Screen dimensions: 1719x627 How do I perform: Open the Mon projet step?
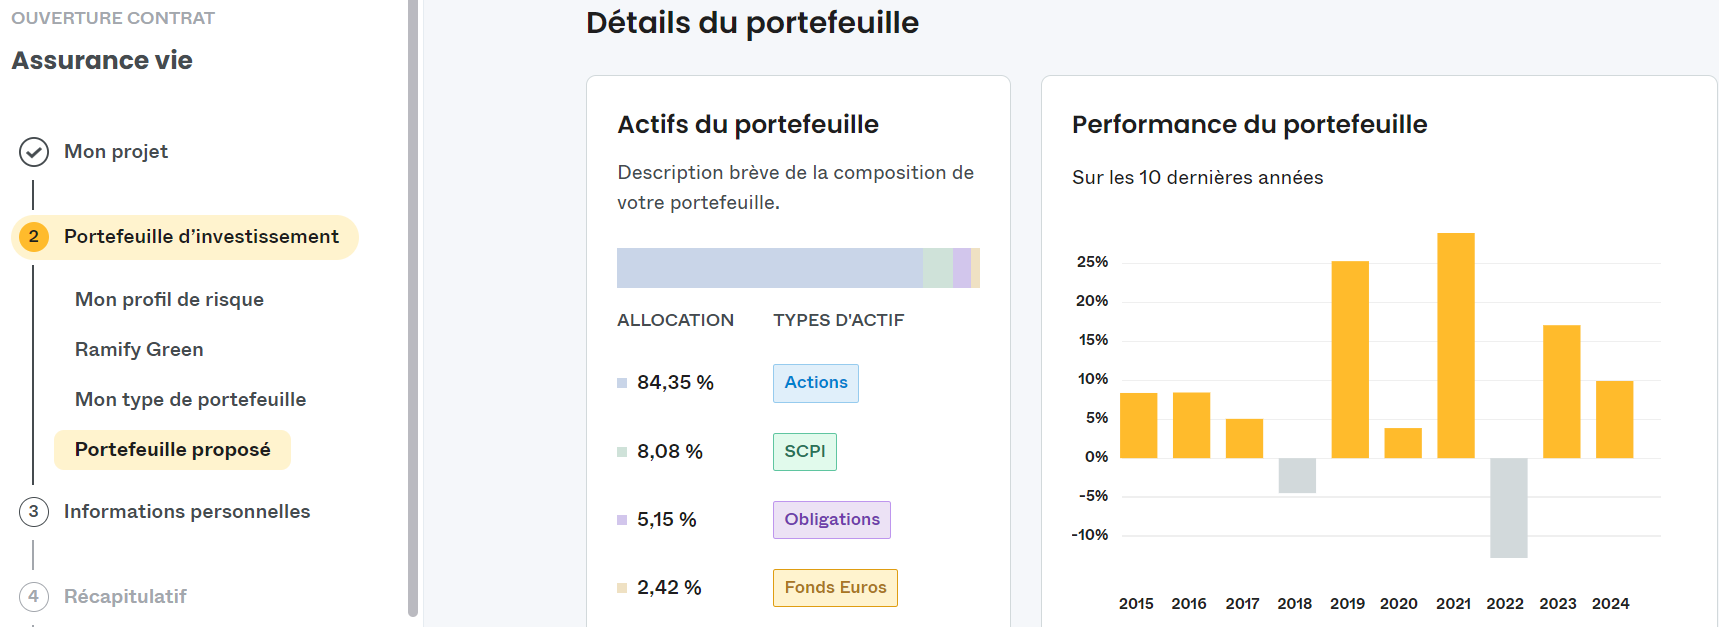[115, 152]
